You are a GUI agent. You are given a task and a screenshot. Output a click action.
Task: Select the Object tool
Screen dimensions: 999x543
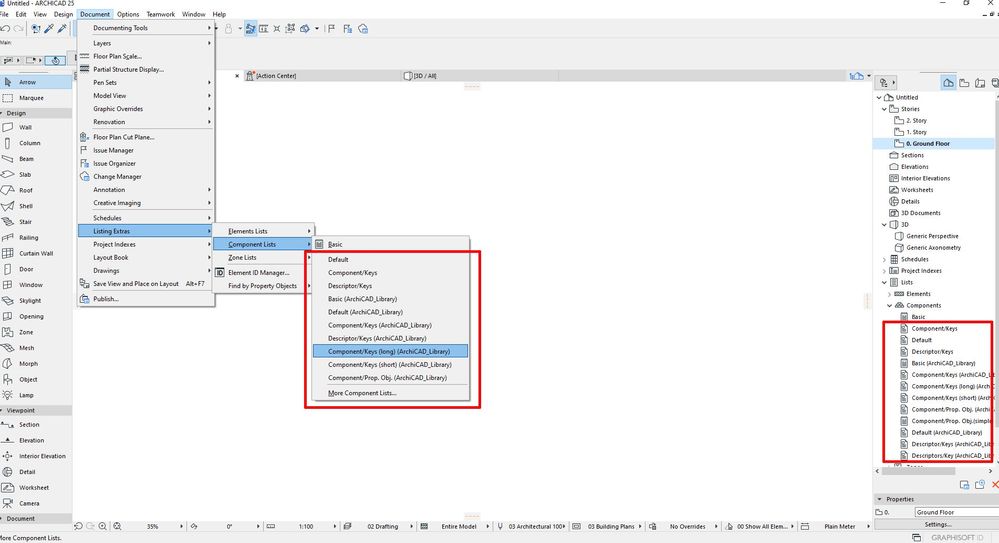click(36, 379)
